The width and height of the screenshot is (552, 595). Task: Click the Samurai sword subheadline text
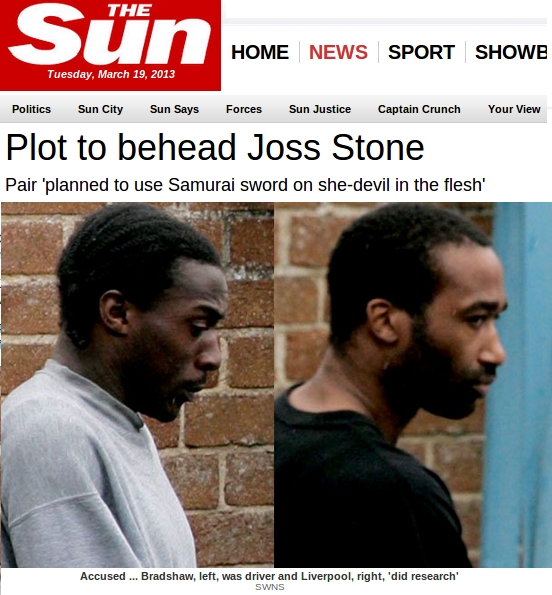coord(245,185)
